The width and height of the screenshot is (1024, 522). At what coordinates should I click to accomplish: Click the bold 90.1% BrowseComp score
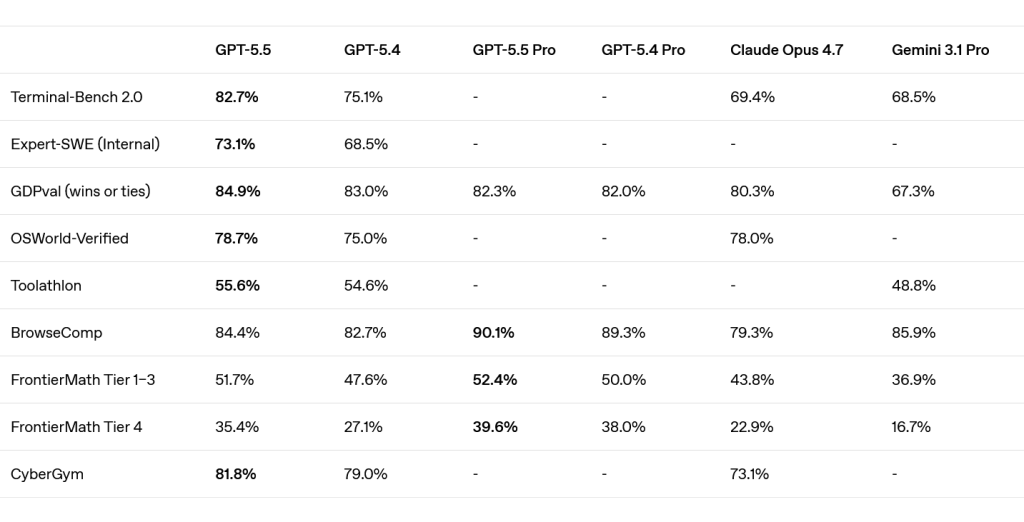[x=493, y=332]
